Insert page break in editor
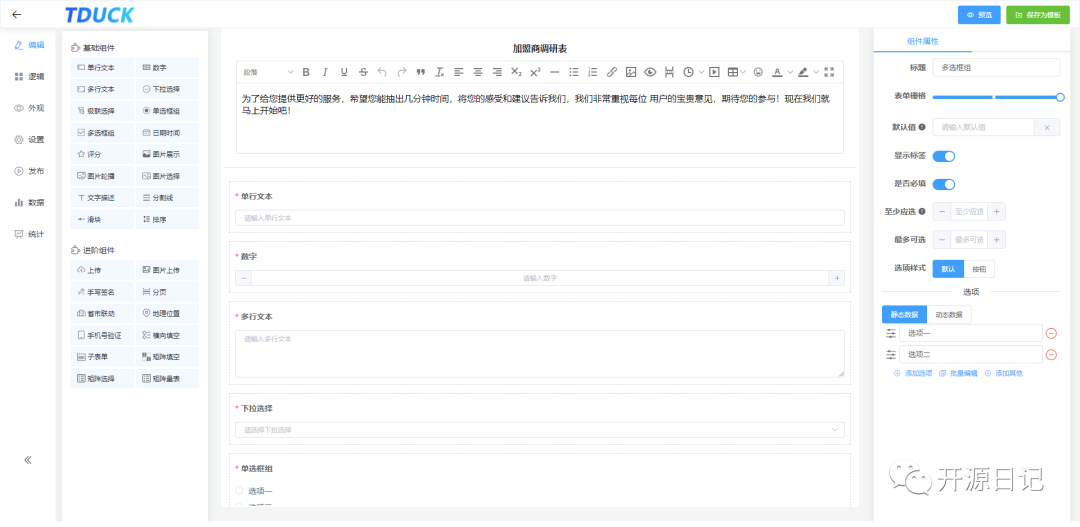 click(669, 72)
